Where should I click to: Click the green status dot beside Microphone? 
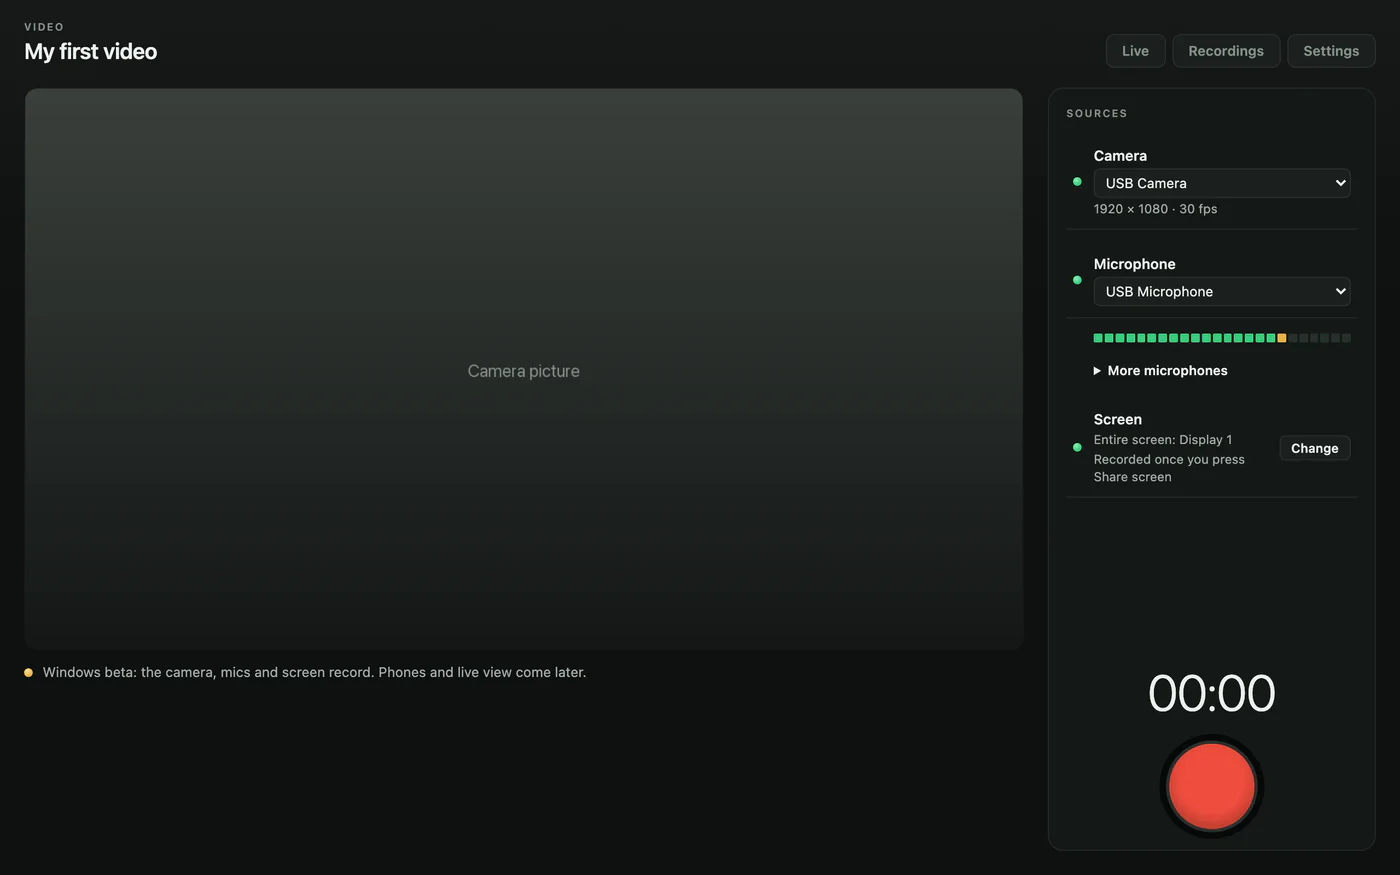[1077, 280]
